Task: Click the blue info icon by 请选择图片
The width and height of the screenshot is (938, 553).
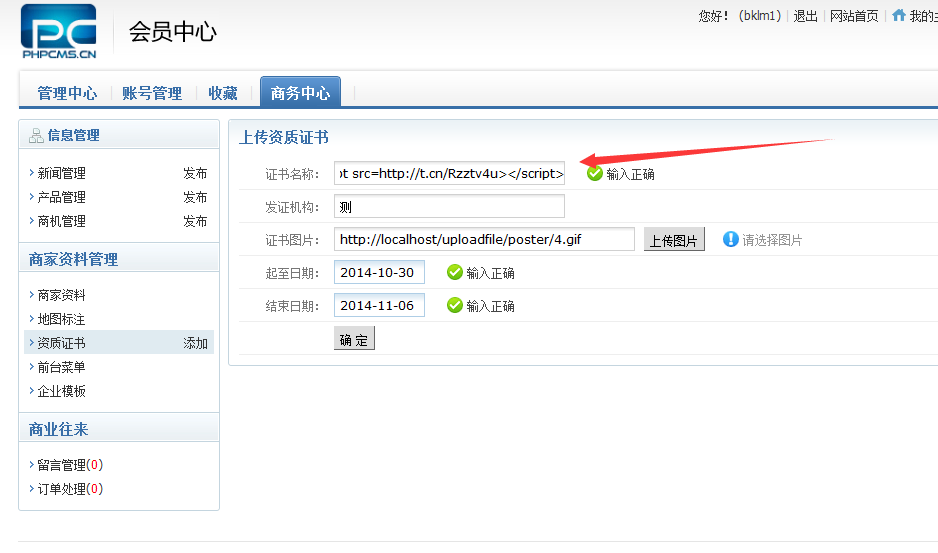Action: (730, 239)
